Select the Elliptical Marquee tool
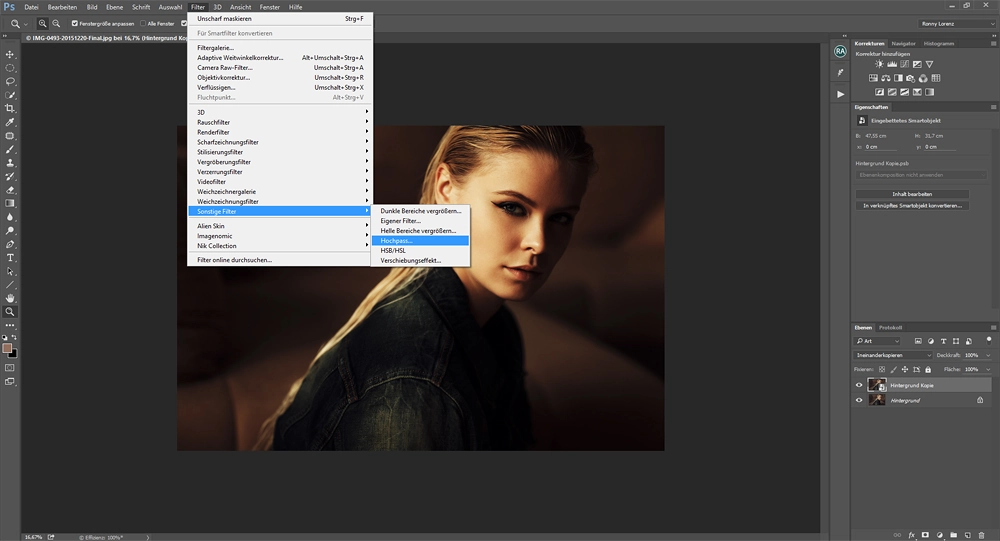Image resolution: width=1000 pixels, height=541 pixels. [10, 68]
